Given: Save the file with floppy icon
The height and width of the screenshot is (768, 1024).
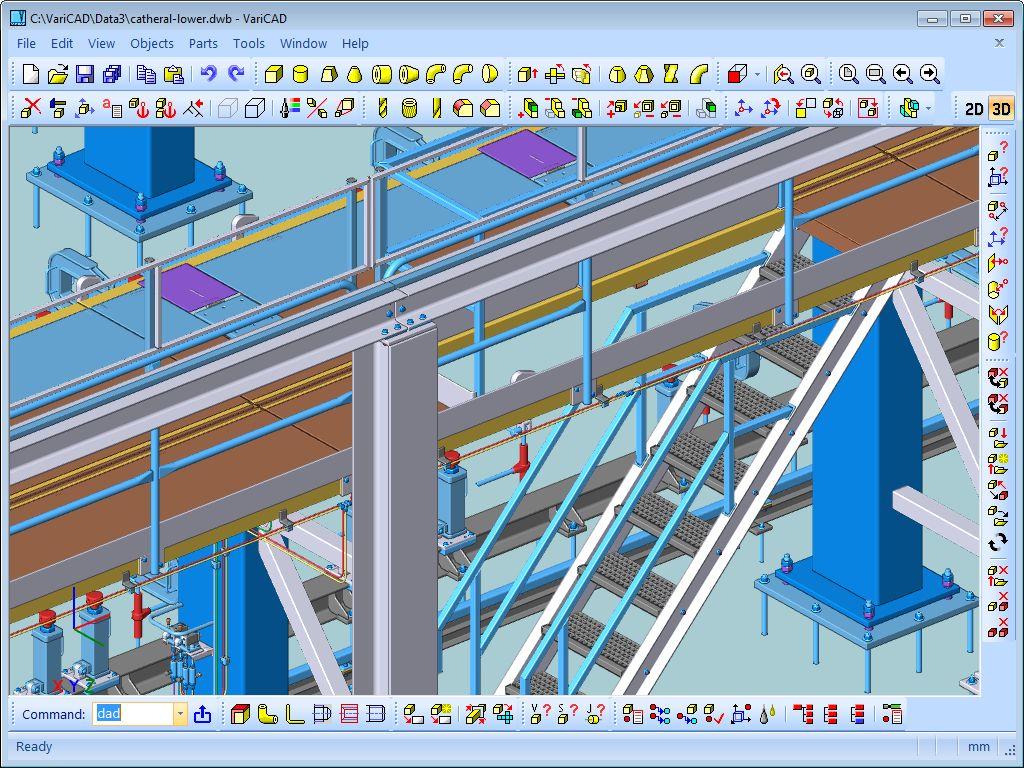Looking at the screenshot, I should (85, 74).
